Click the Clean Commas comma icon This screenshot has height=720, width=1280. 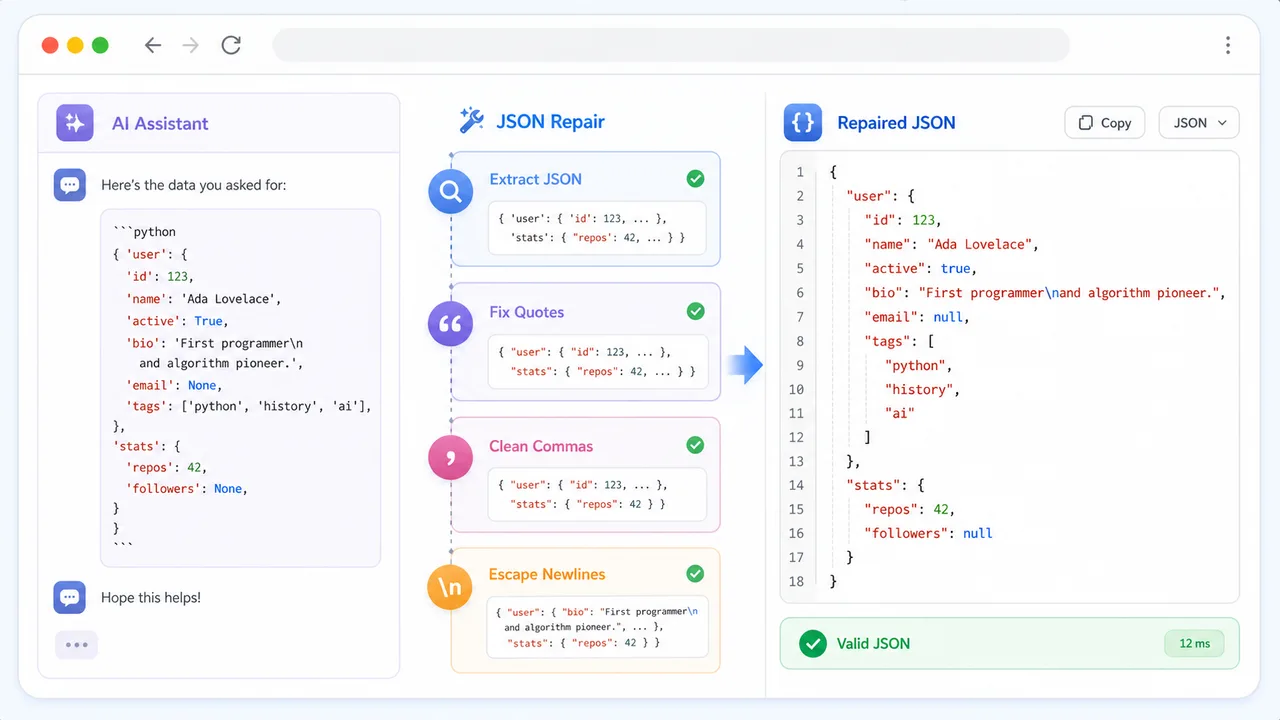(x=451, y=458)
